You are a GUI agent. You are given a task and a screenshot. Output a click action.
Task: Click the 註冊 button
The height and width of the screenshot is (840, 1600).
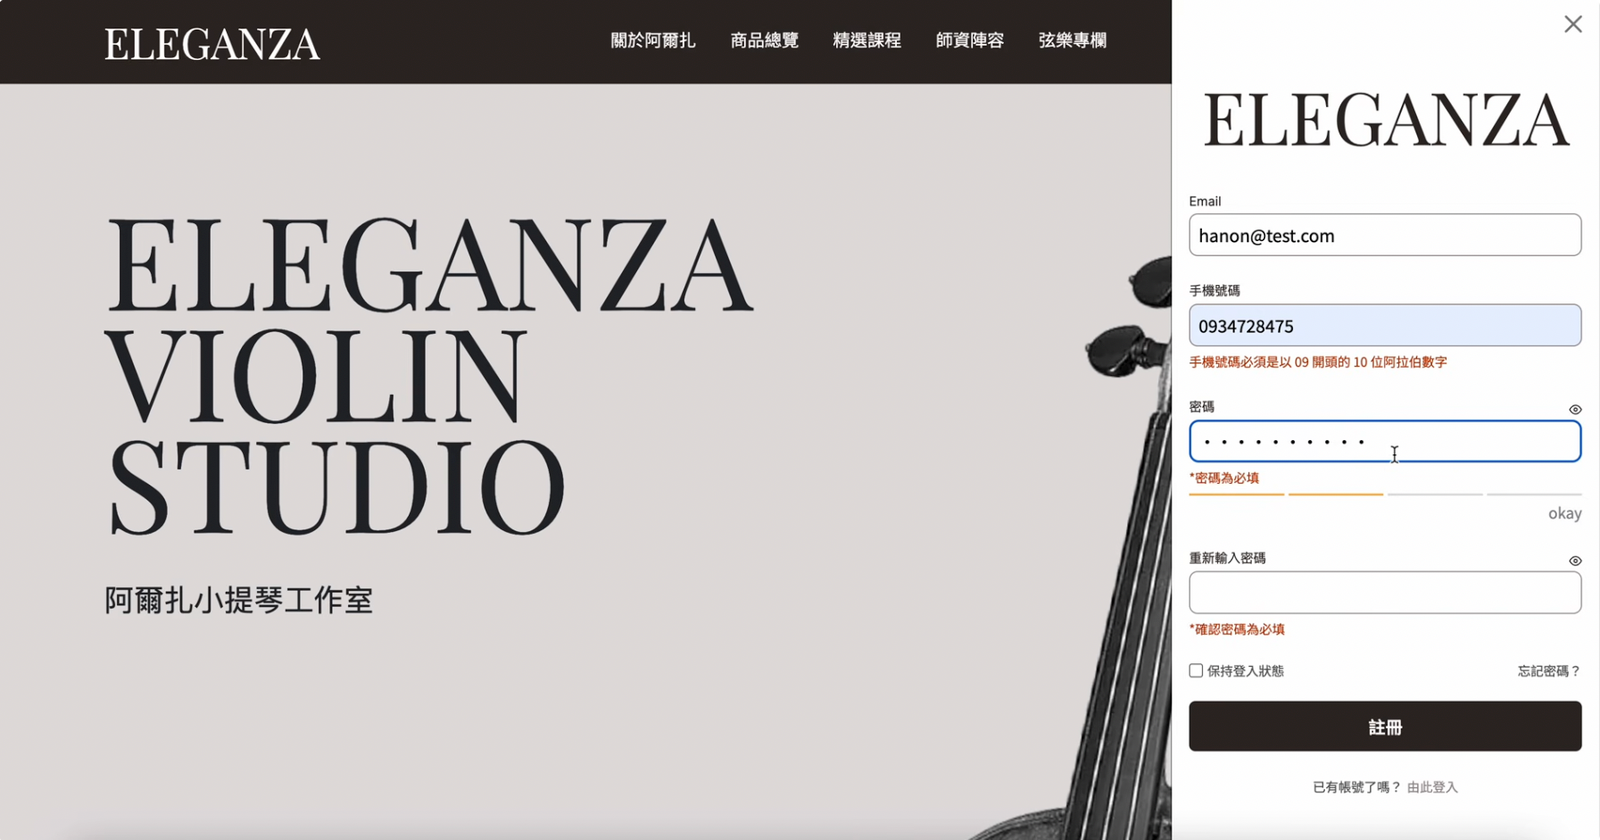(x=1385, y=726)
